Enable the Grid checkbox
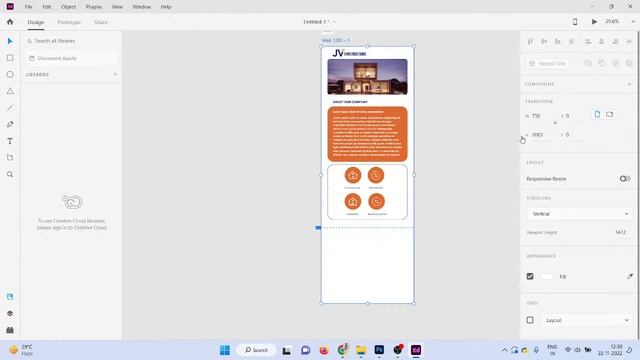The image size is (640, 360). coord(530,320)
